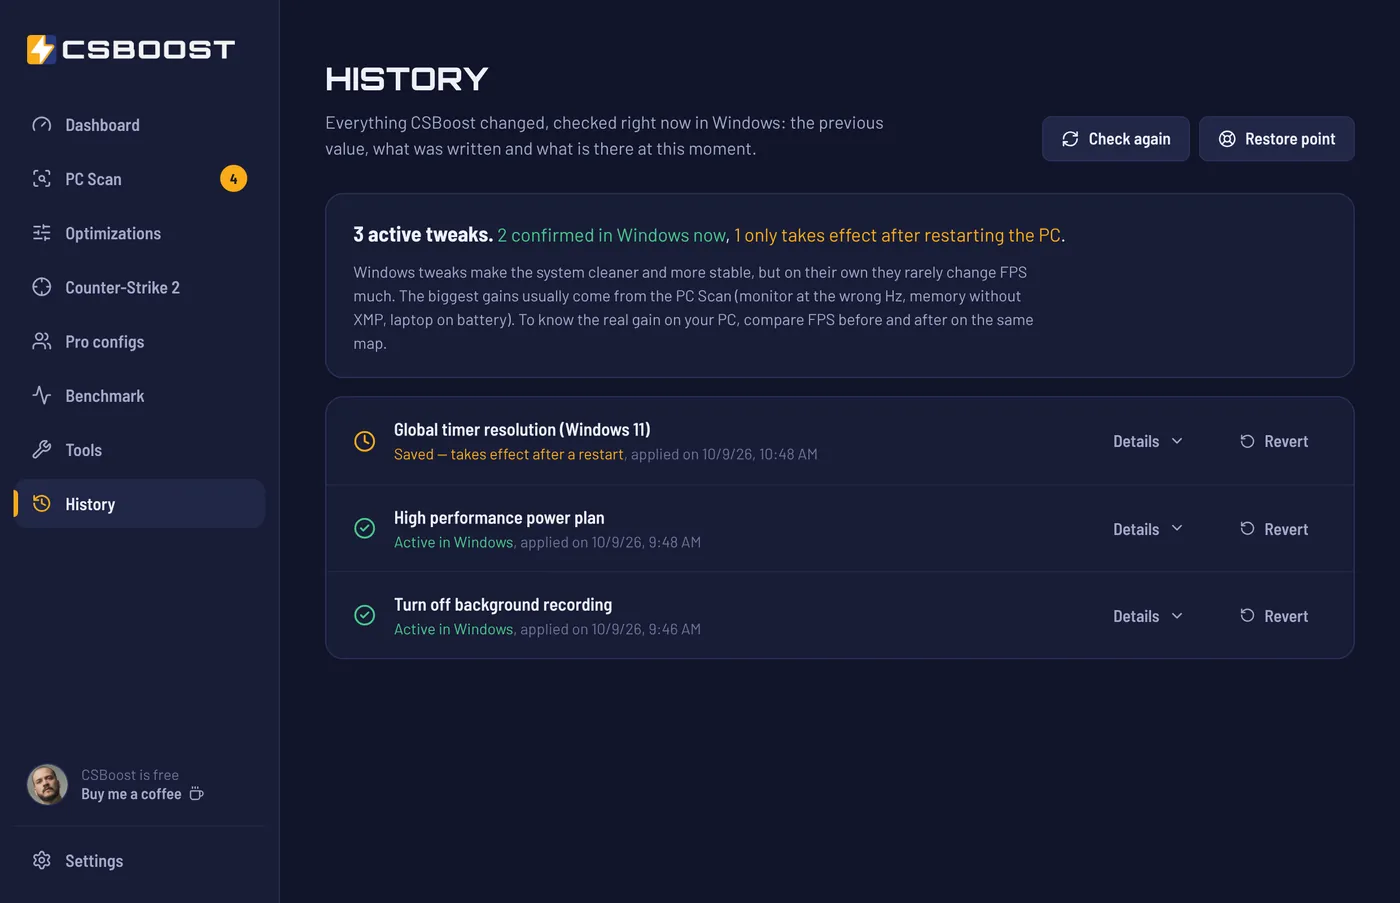The width and height of the screenshot is (1400, 903).
Task: Click 'CSBoost is free' text
Action: coord(130,775)
